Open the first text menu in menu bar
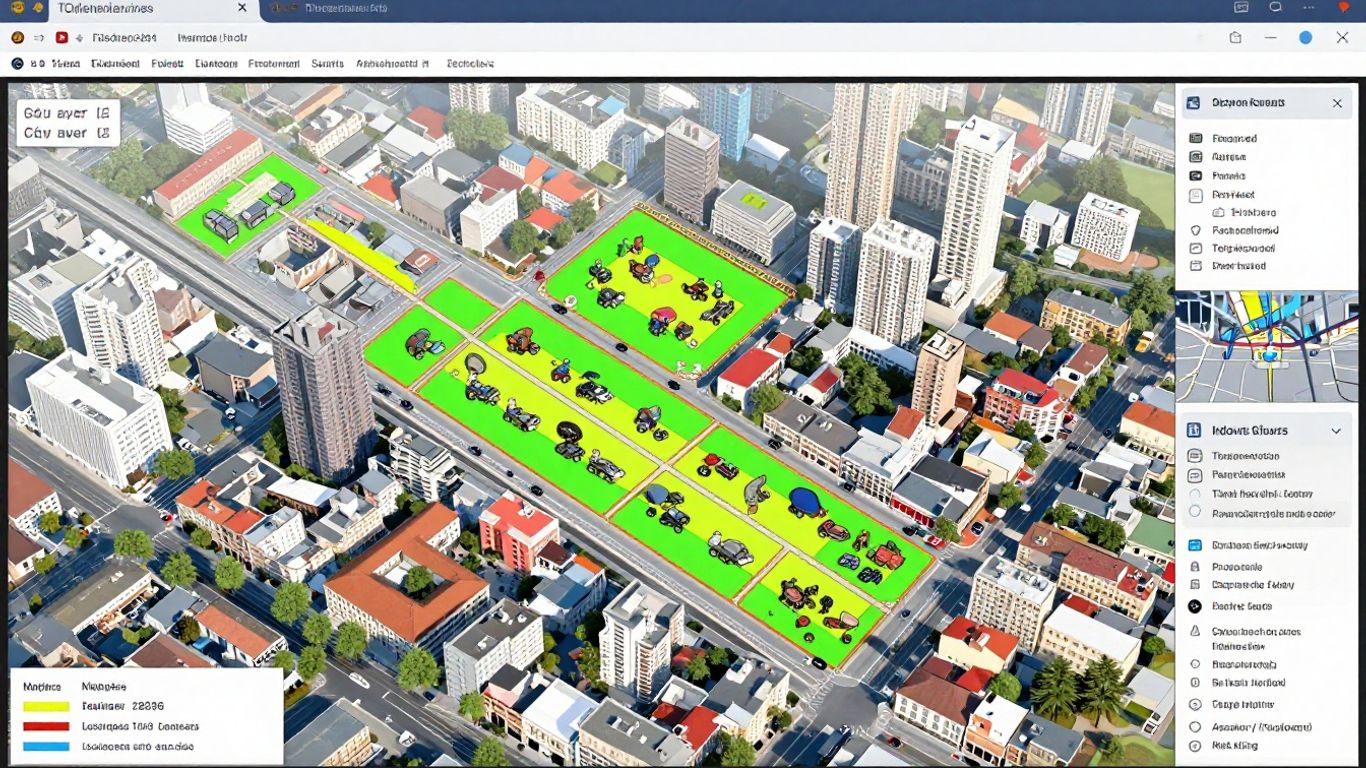The image size is (1366, 768). 65,63
